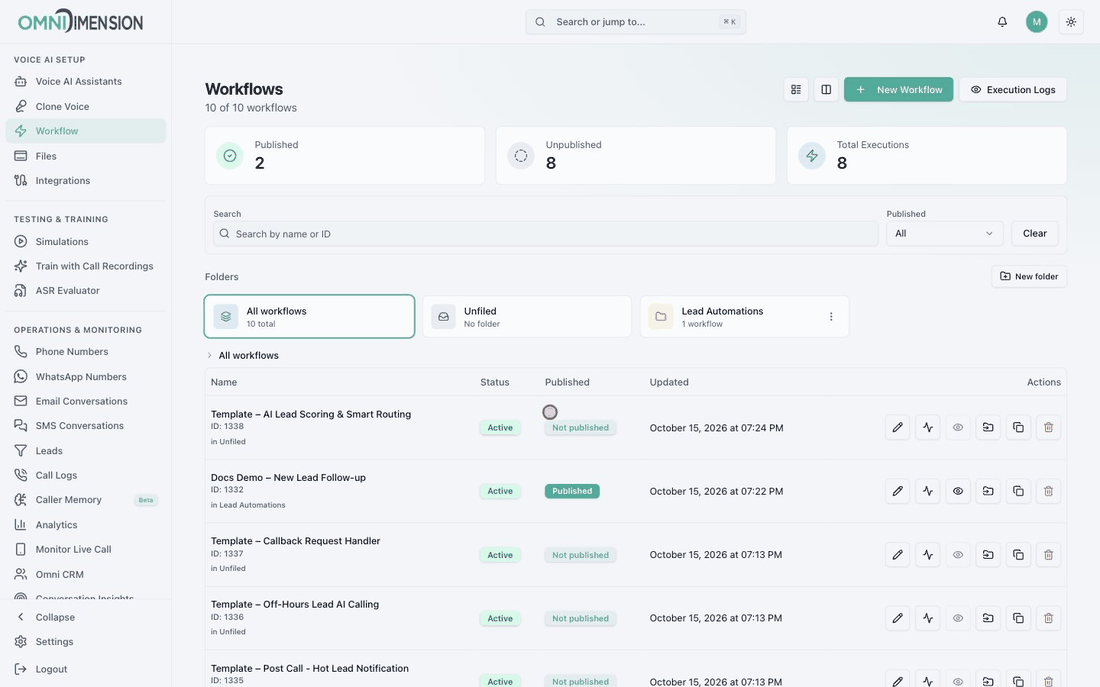This screenshot has height=687, width=1100.
Task: Move AI Lead Scoring workflow to folder
Action: (988, 427)
